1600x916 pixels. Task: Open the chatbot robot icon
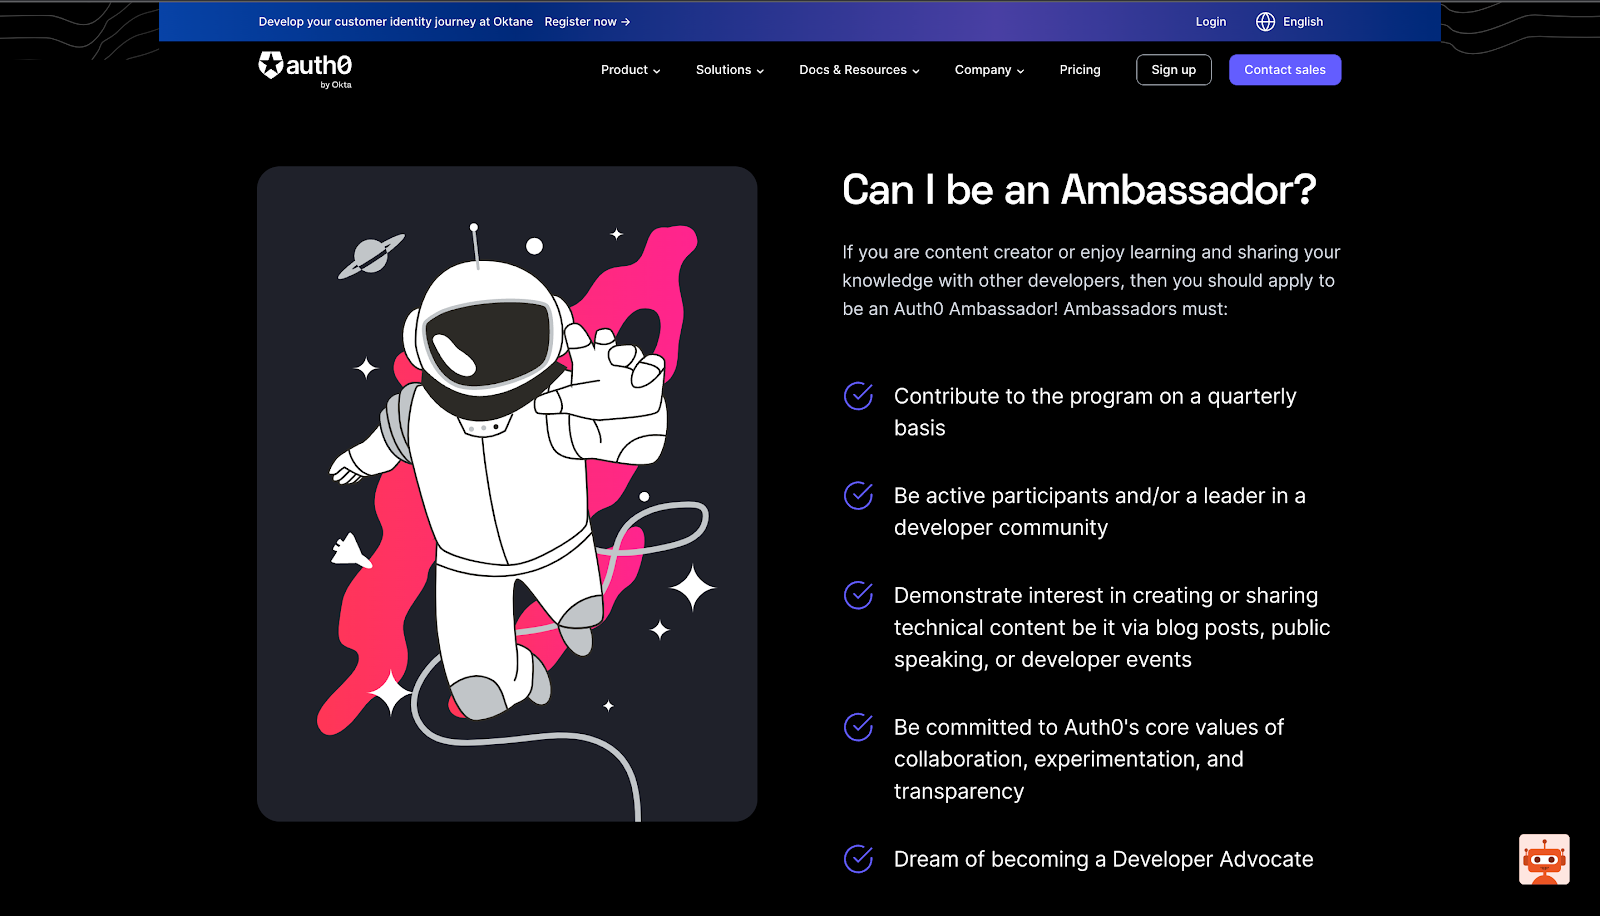pyautogui.click(x=1545, y=859)
